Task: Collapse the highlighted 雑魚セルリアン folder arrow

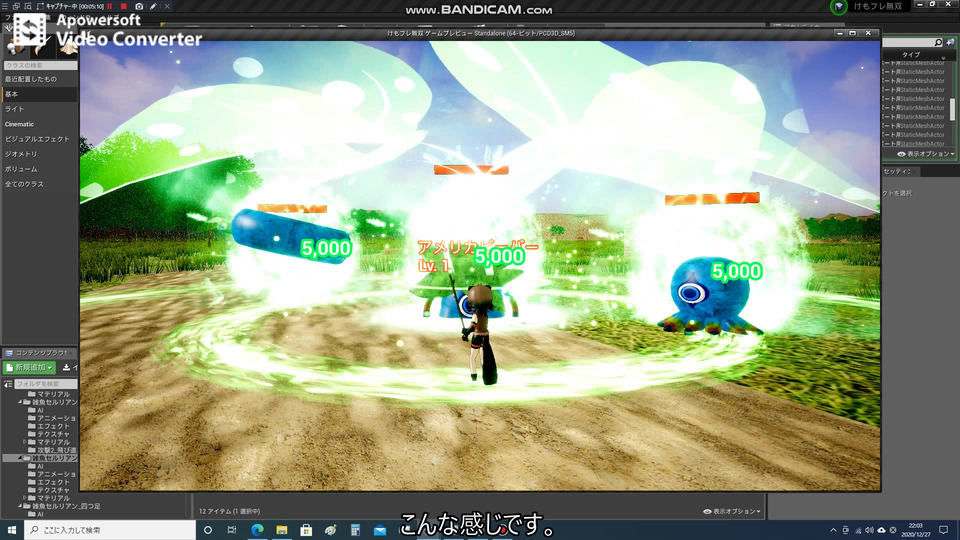Action: pyautogui.click(x=19, y=458)
